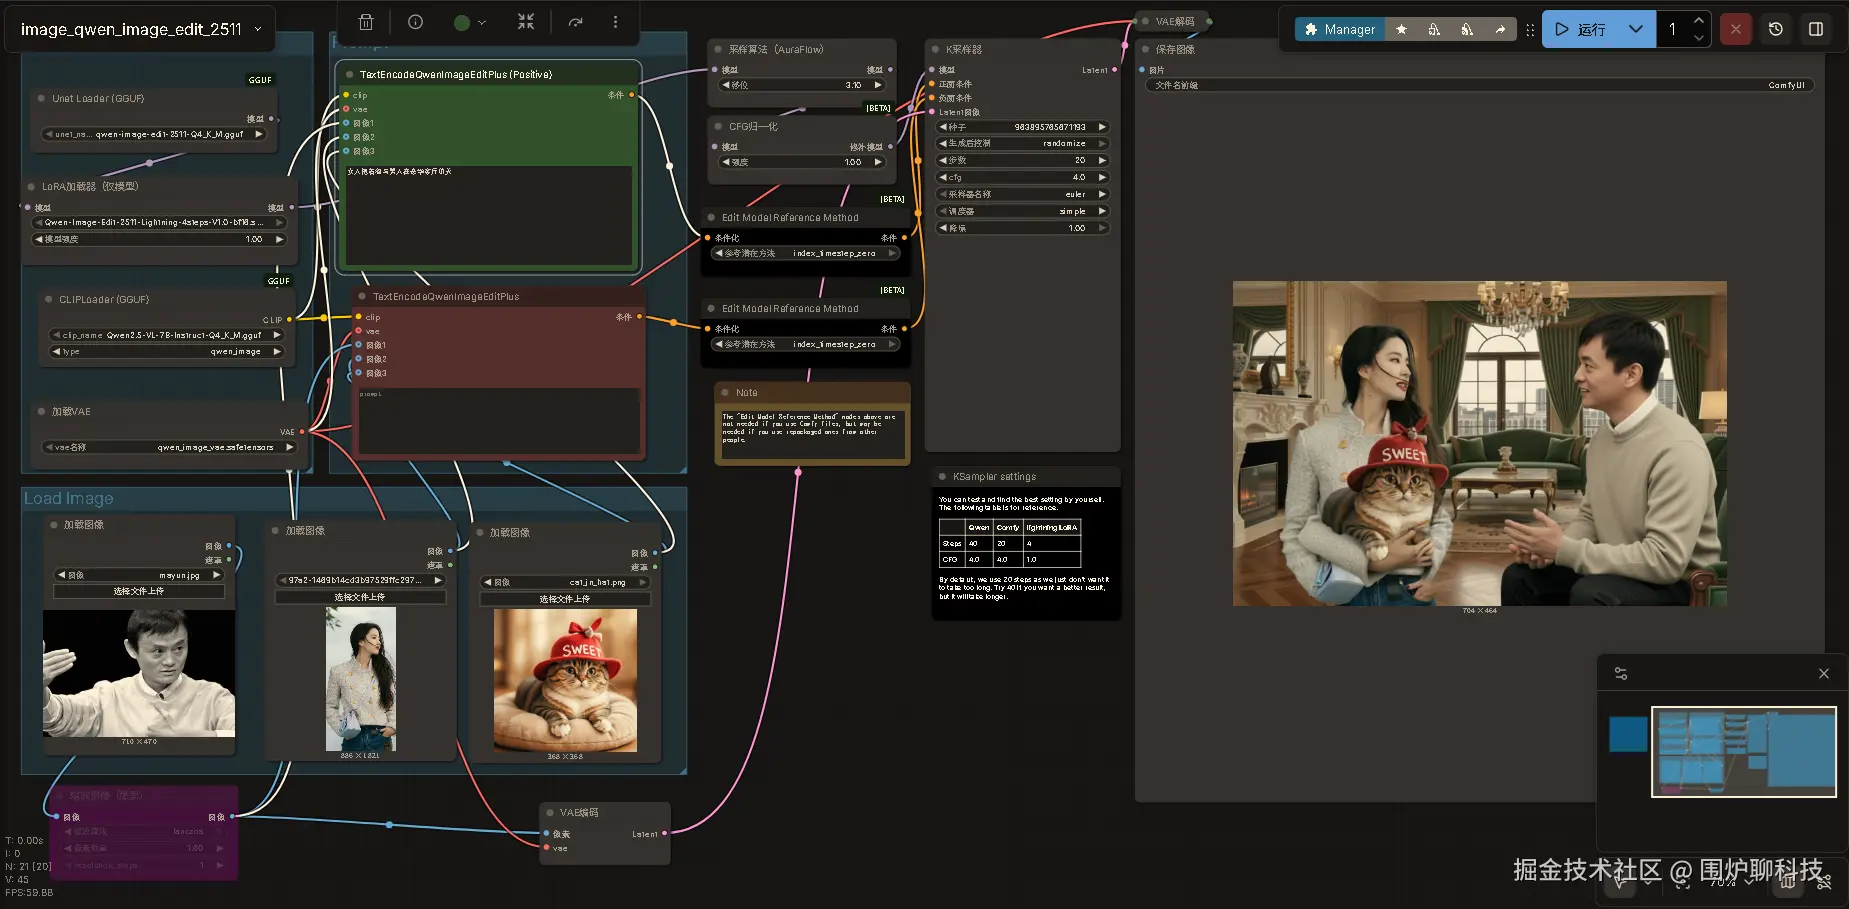Toggle collapse dot of CLIPLoader (GGUF) node
Screen dimensions: 1849x909
point(48,299)
